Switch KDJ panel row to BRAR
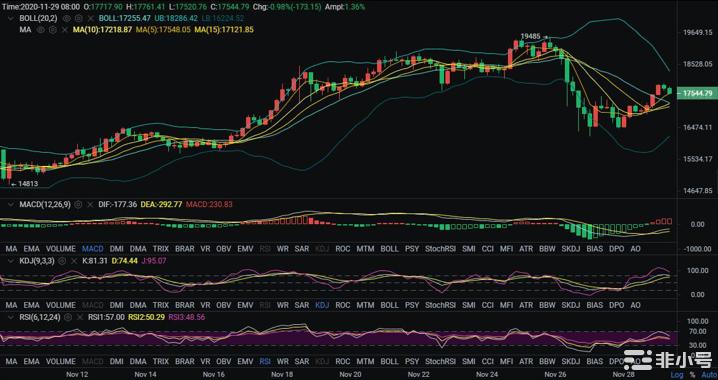 (x=185, y=305)
